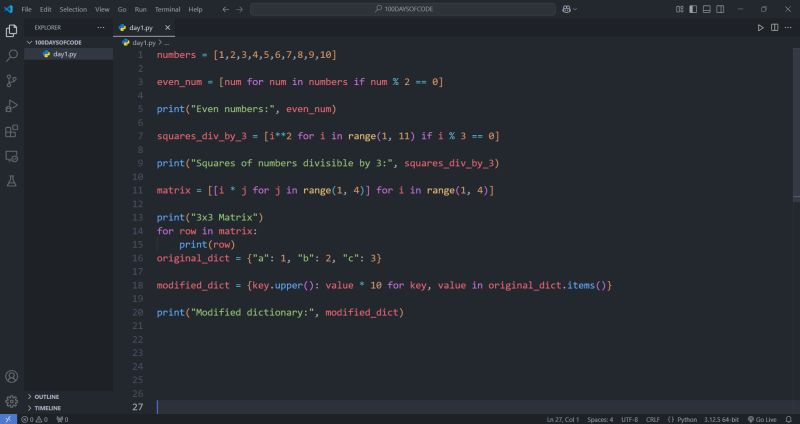Open the Manage gear icon
Viewport: 800px width, 424px height.
[12, 400]
